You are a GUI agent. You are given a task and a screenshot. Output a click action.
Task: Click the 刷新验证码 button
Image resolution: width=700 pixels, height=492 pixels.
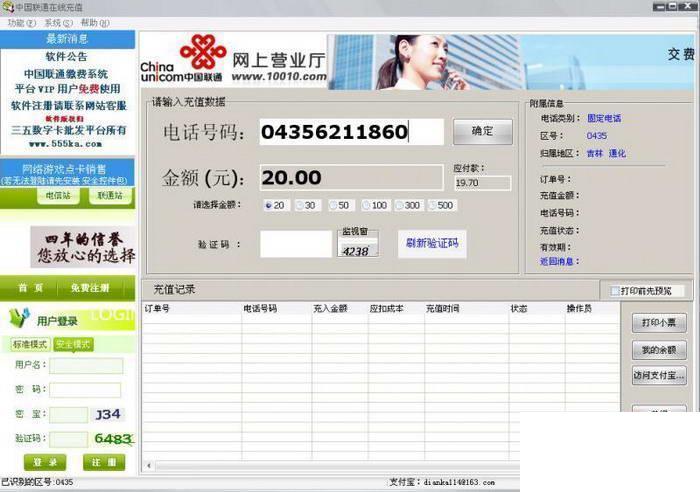[x=432, y=243]
